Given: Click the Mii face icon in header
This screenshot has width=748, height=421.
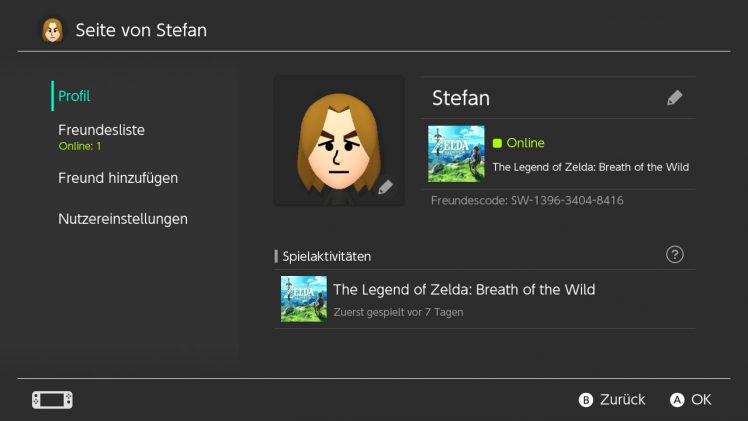Looking at the screenshot, I should point(52,30).
